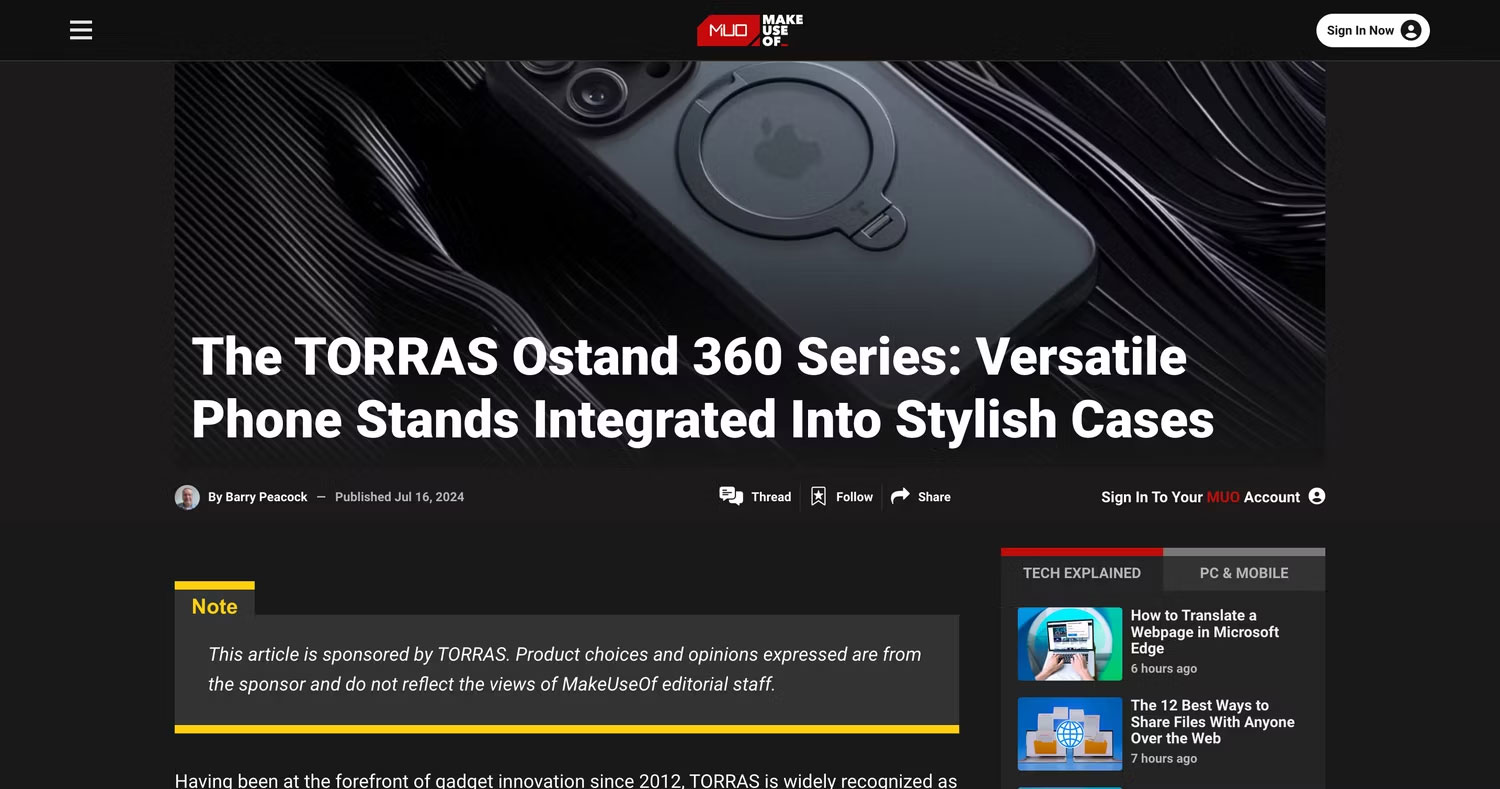Open the Barry Peacock author link
1500x789 pixels.
(x=266, y=497)
